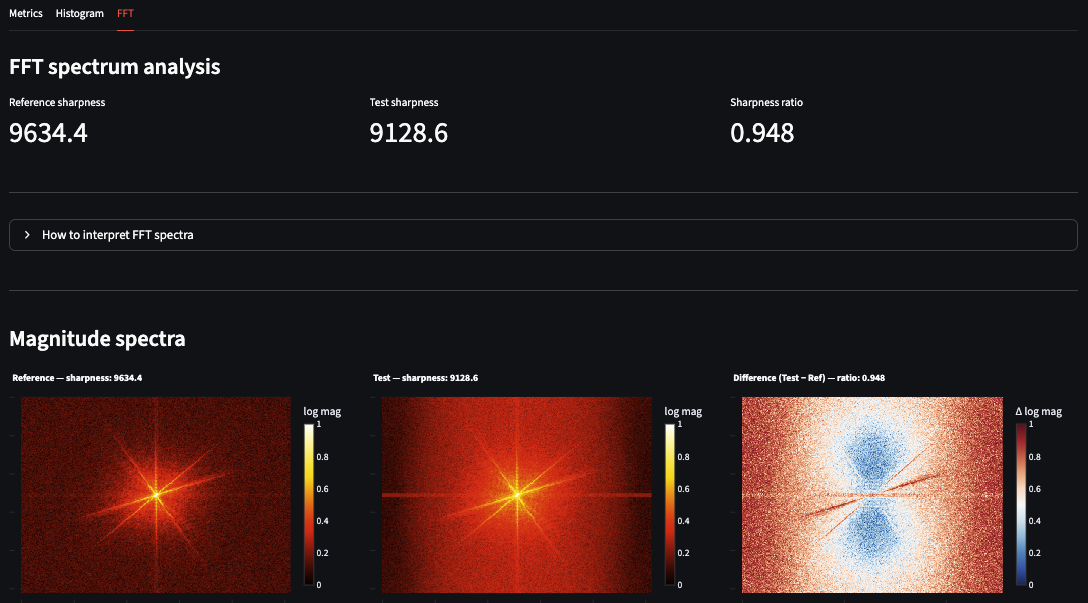Open the Test magnitude spectrum image
1088x603 pixels.
pyautogui.click(x=516, y=494)
